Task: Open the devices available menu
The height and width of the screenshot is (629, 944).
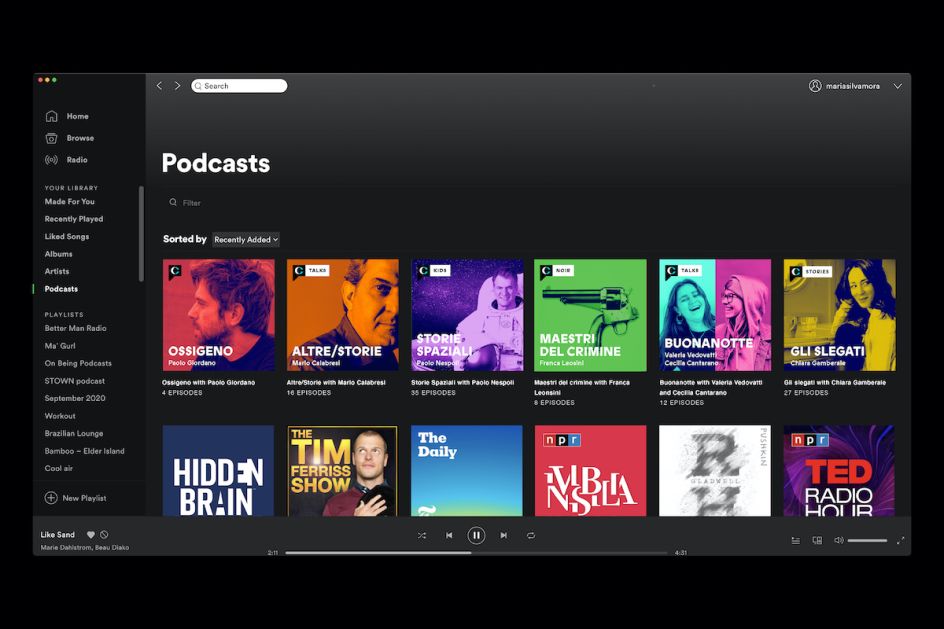Action: point(817,540)
